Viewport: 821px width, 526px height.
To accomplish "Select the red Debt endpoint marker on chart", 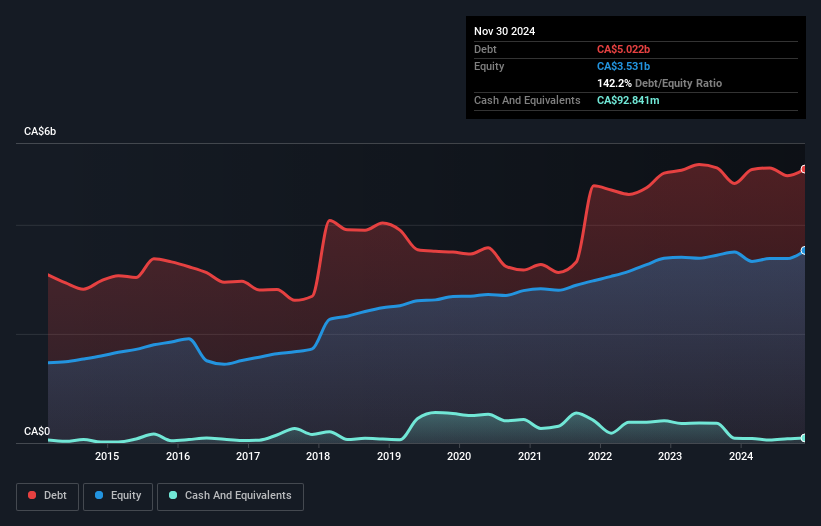I will (x=804, y=169).
